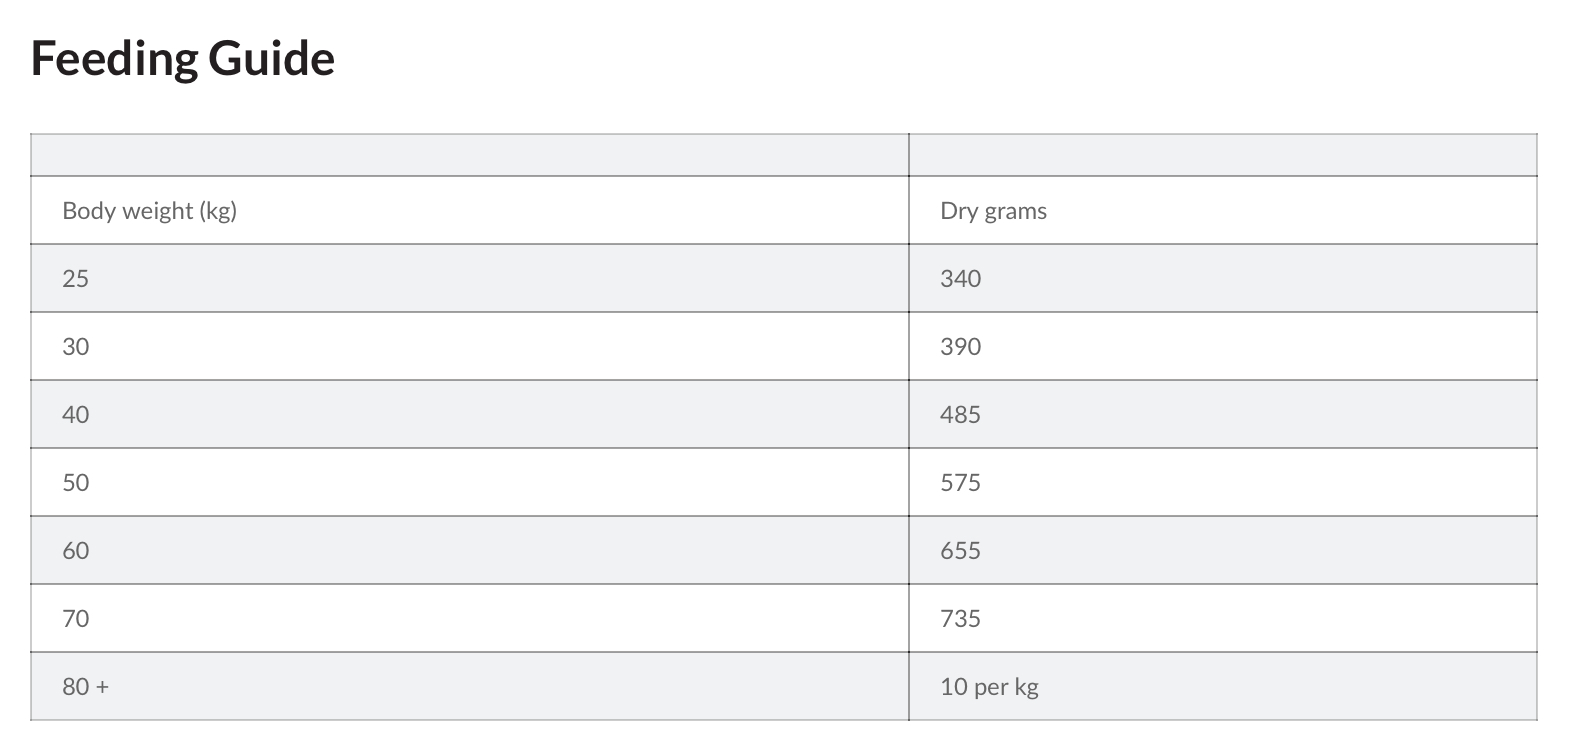Click the word Guide in the heading
The image size is (1571, 756).
271,58
